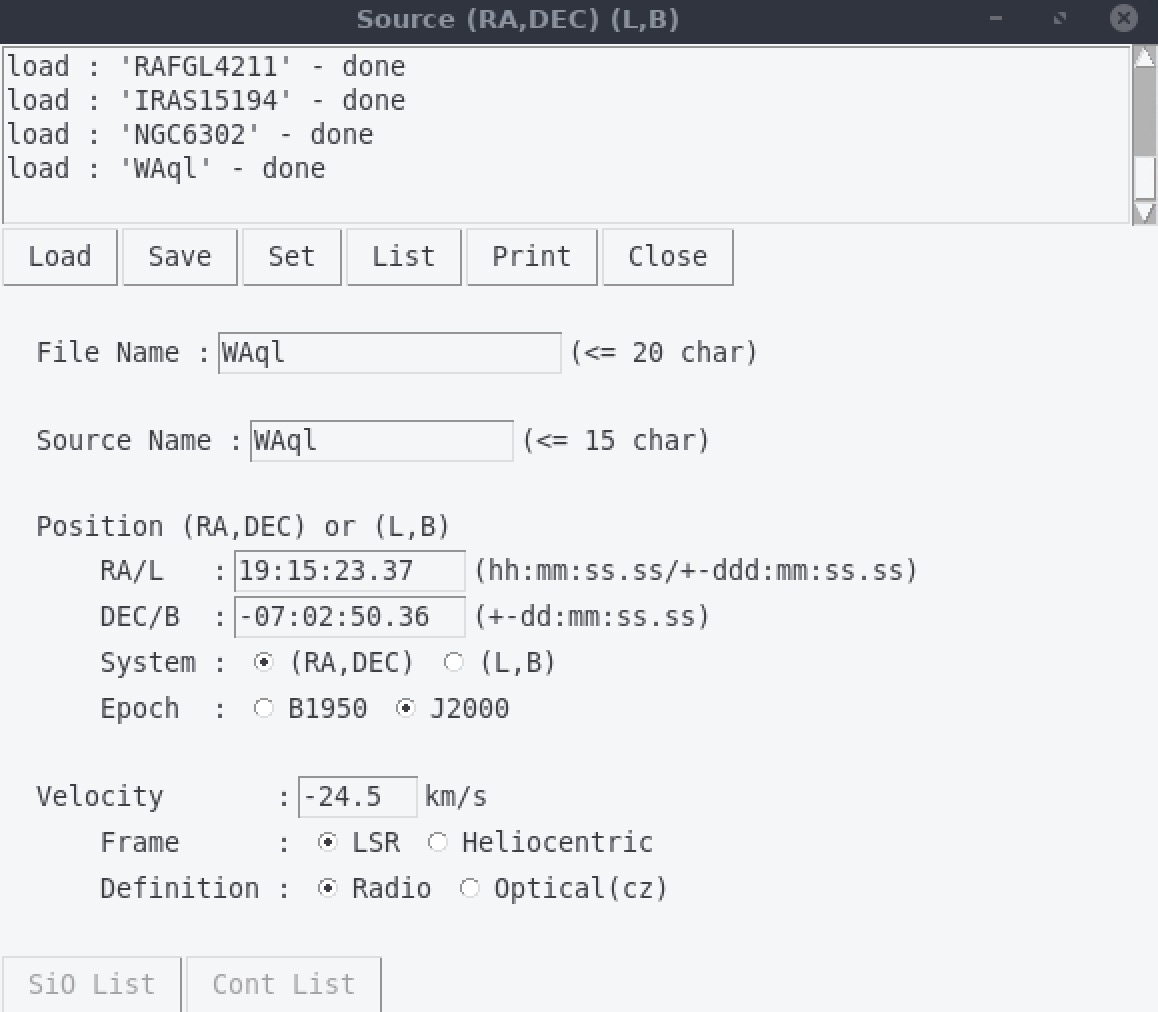Select the (RA,DEC) system radio button
1158x1012 pixels.
264,663
